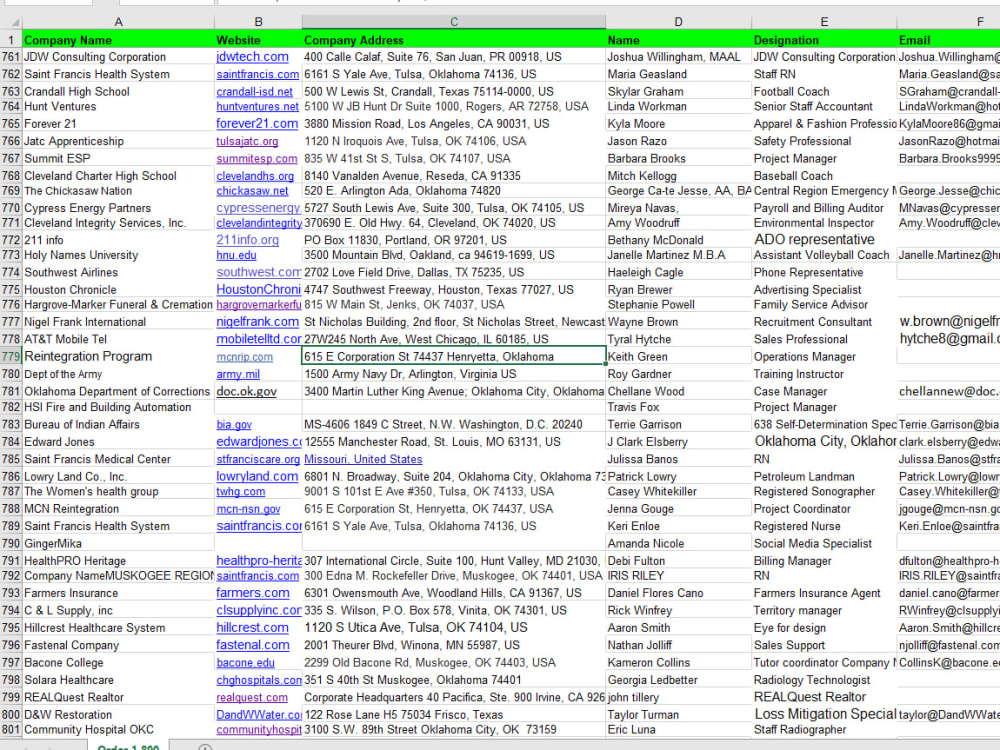Select column A header
This screenshot has height=750, width=1000.
pos(118,22)
